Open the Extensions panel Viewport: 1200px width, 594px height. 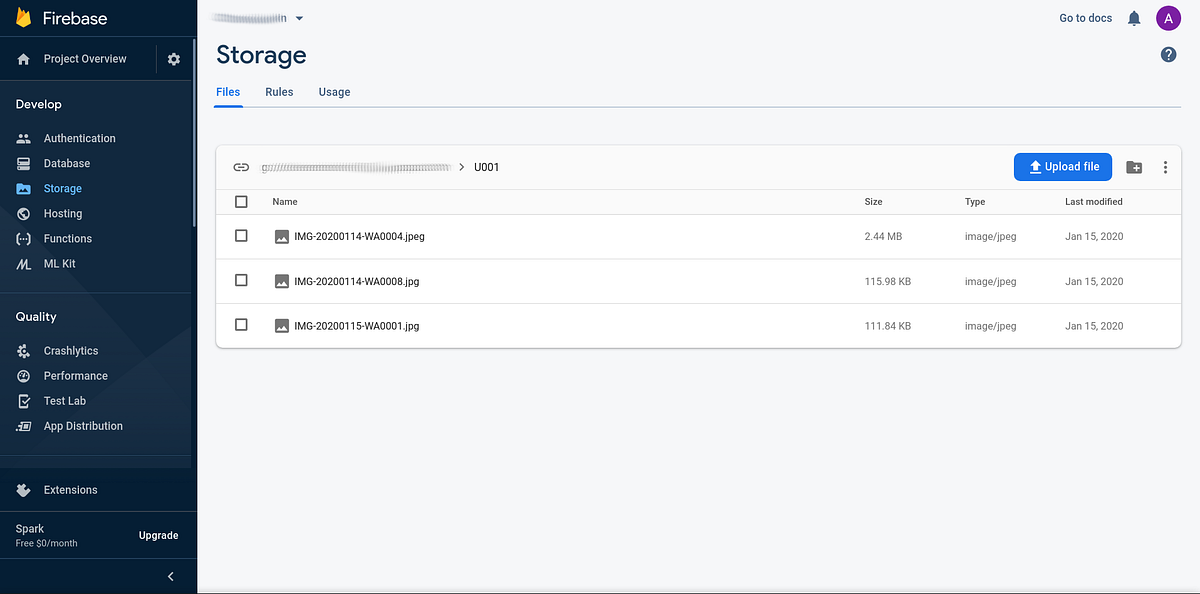point(70,490)
